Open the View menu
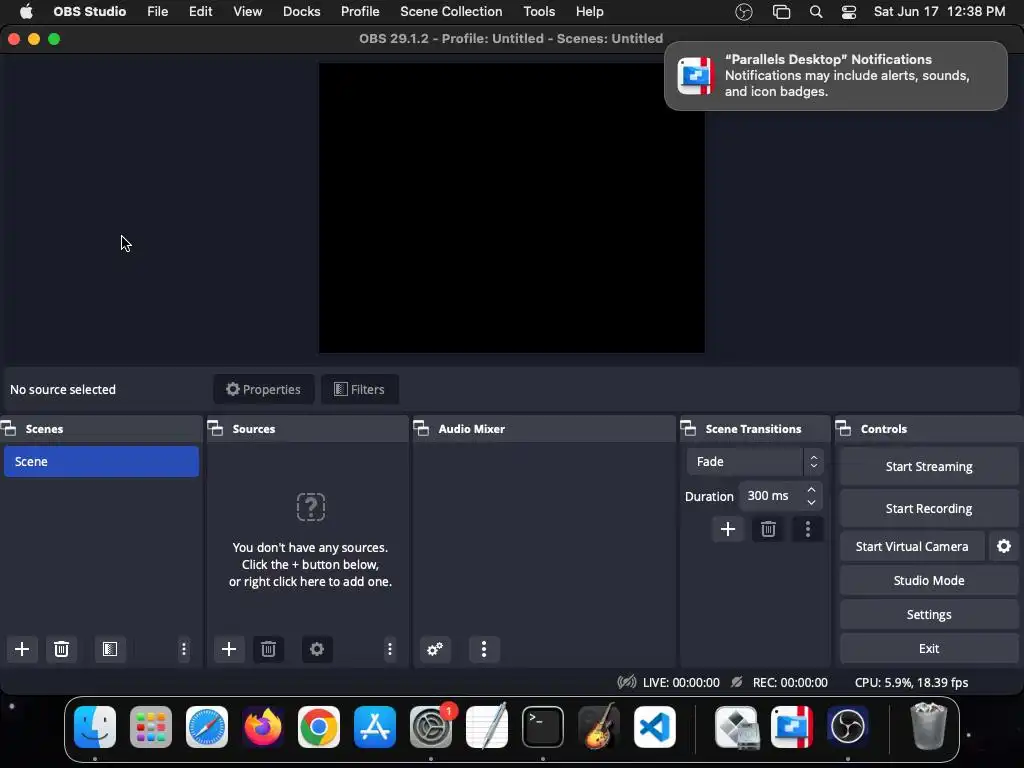Screen dimensions: 1024x768 tap(248, 12)
